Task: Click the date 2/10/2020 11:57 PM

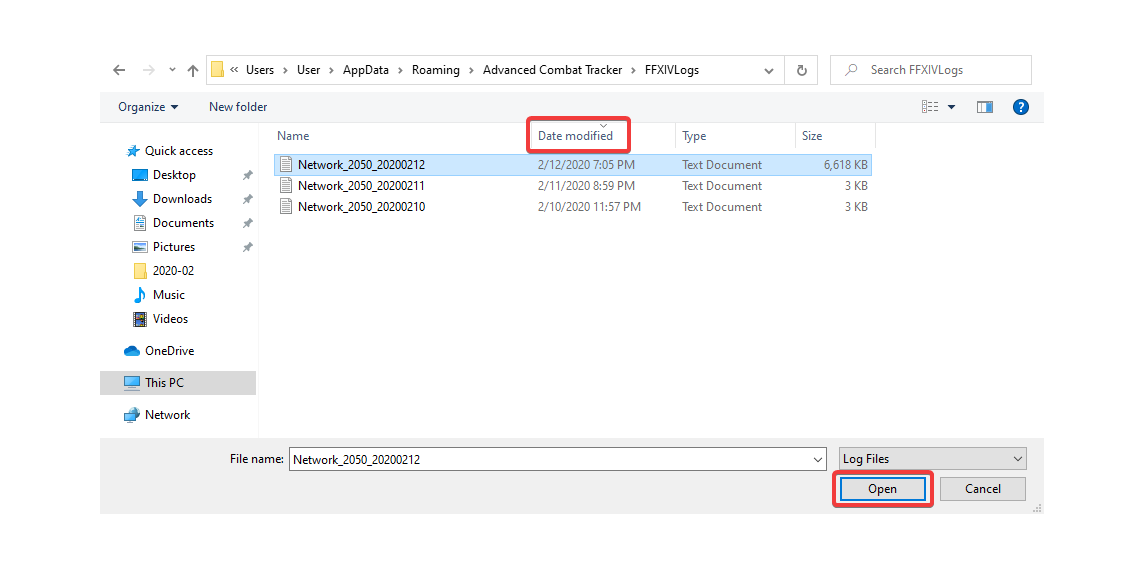Action: coord(590,207)
